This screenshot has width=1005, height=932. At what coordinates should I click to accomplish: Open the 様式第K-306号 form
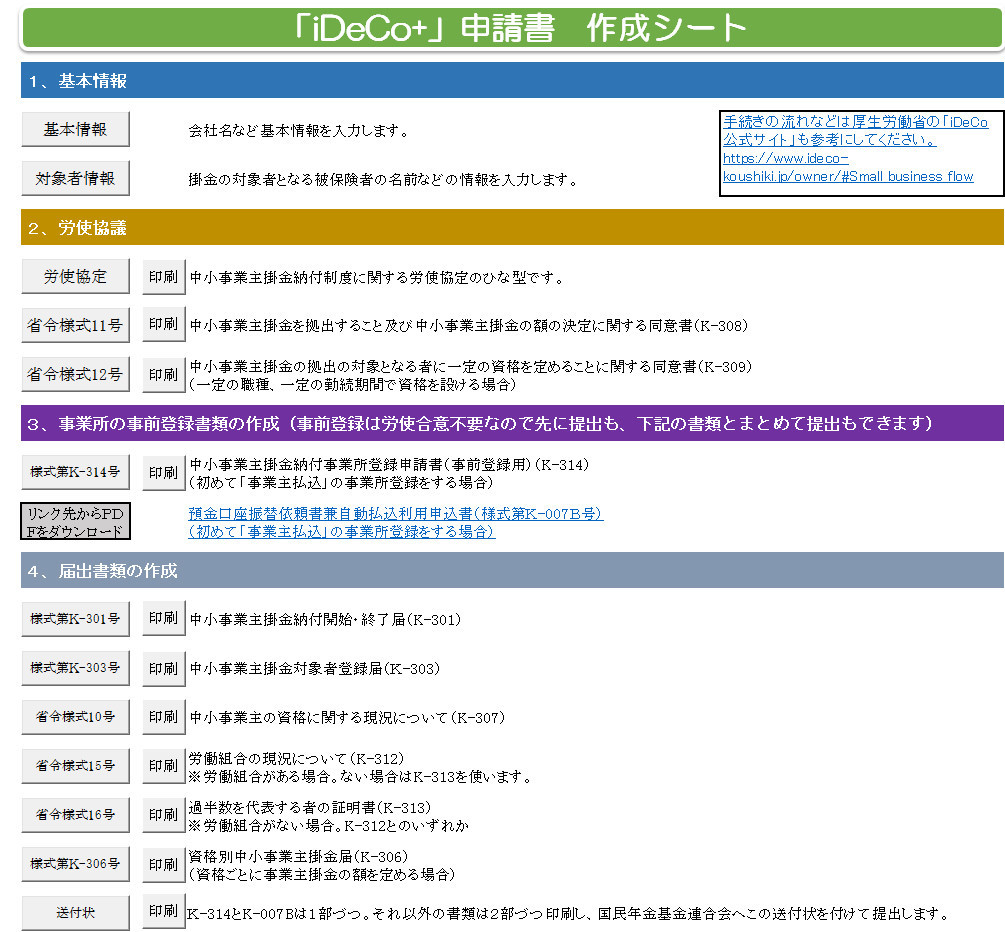[x=76, y=864]
